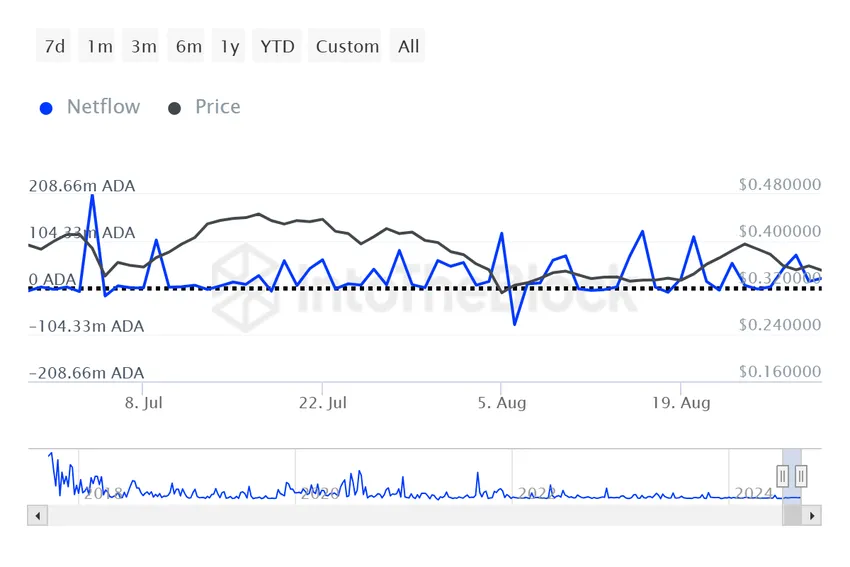Pick the 1y time range

(230, 46)
